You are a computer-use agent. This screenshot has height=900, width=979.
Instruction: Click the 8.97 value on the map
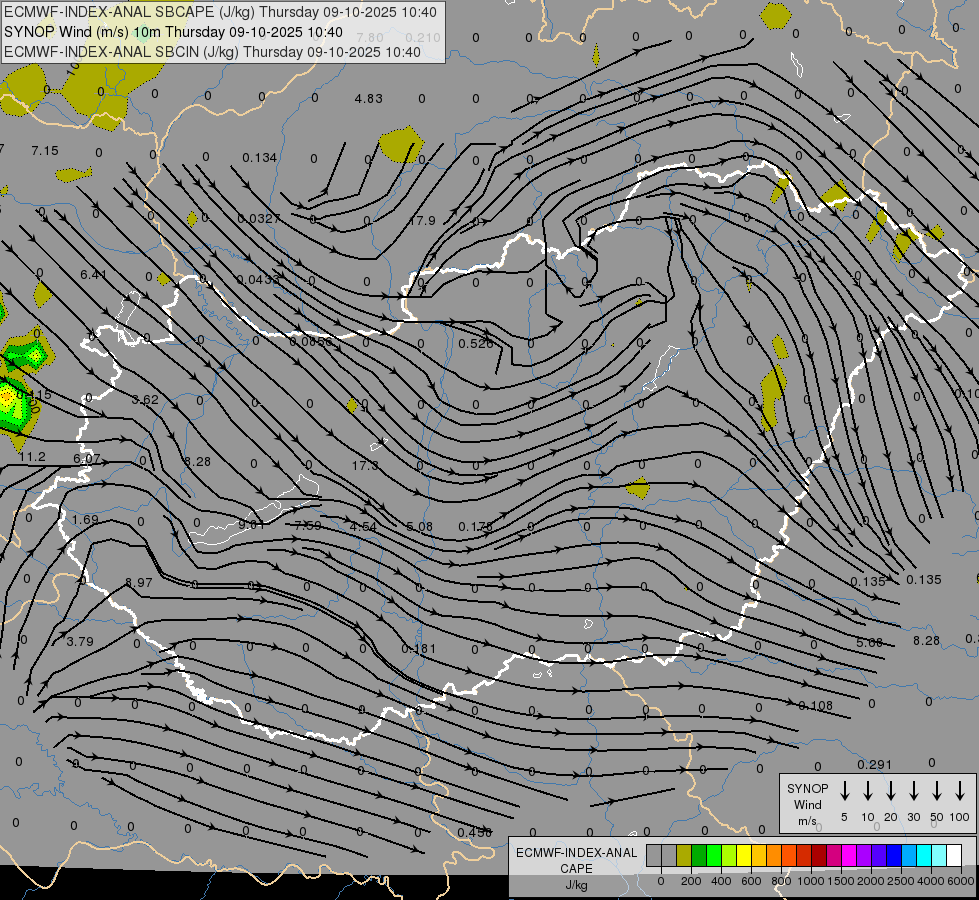pyautogui.click(x=139, y=582)
